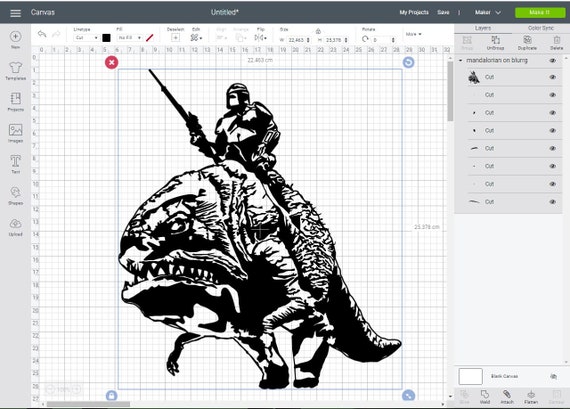
Task: Collapse the mandalorian on blurrg group arrow
Action: 461,60
